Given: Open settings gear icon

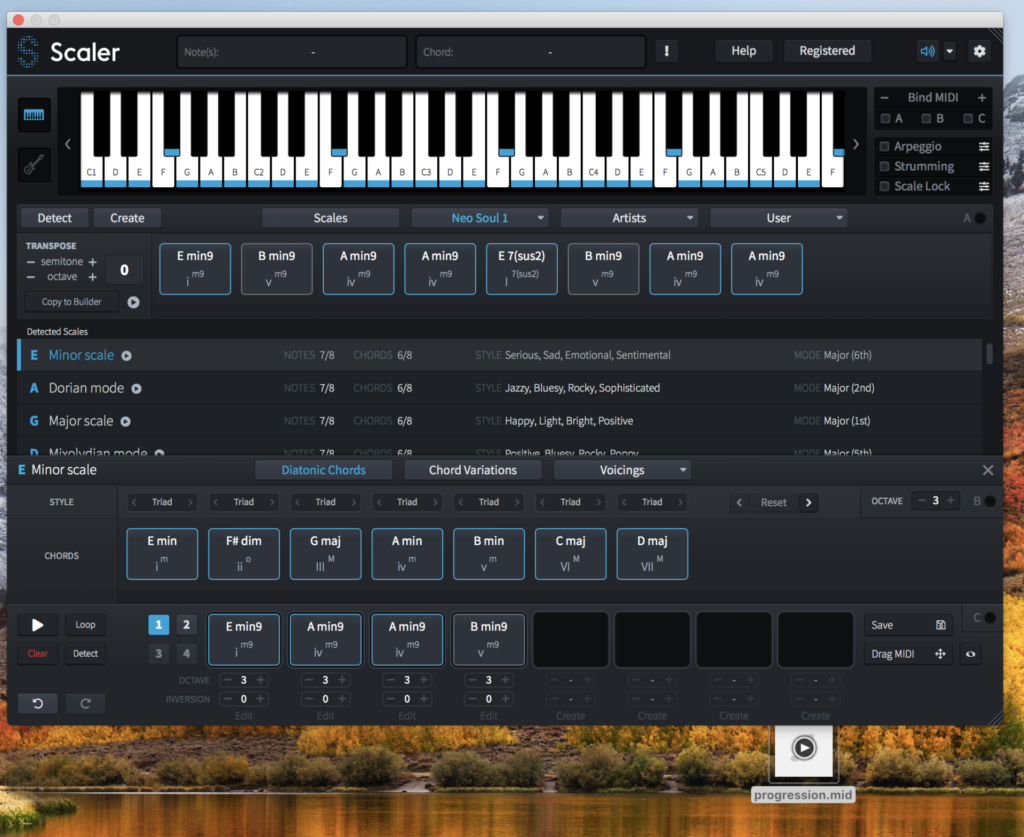Looking at the screenshot, I should click(x=979, y=51).
